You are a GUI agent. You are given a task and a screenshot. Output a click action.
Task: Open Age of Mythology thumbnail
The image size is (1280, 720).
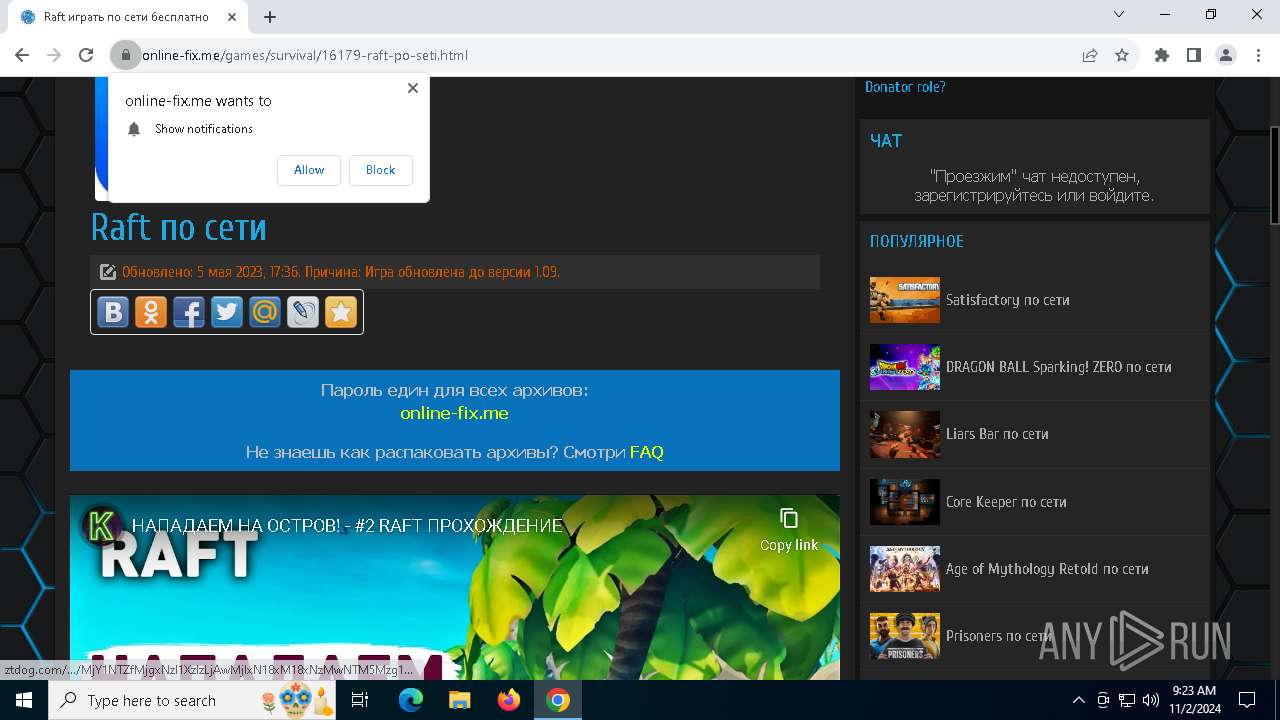905,569
